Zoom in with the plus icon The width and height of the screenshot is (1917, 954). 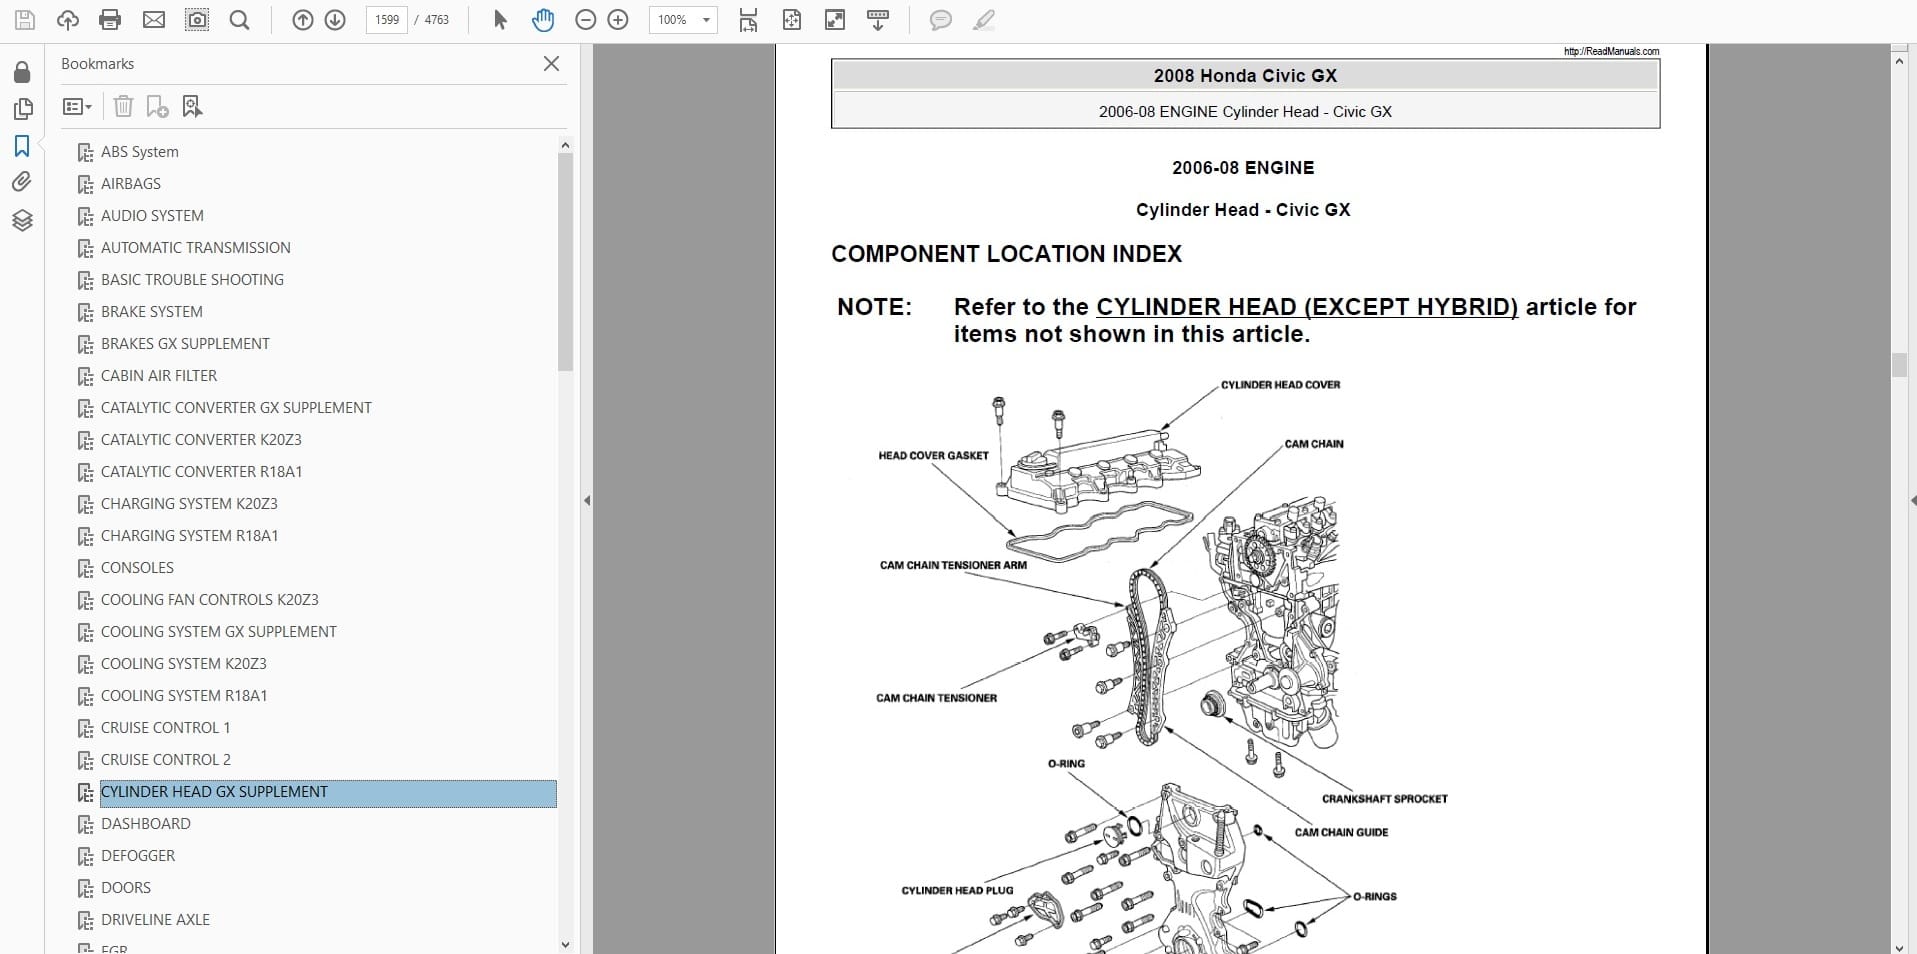click(618, 20)
